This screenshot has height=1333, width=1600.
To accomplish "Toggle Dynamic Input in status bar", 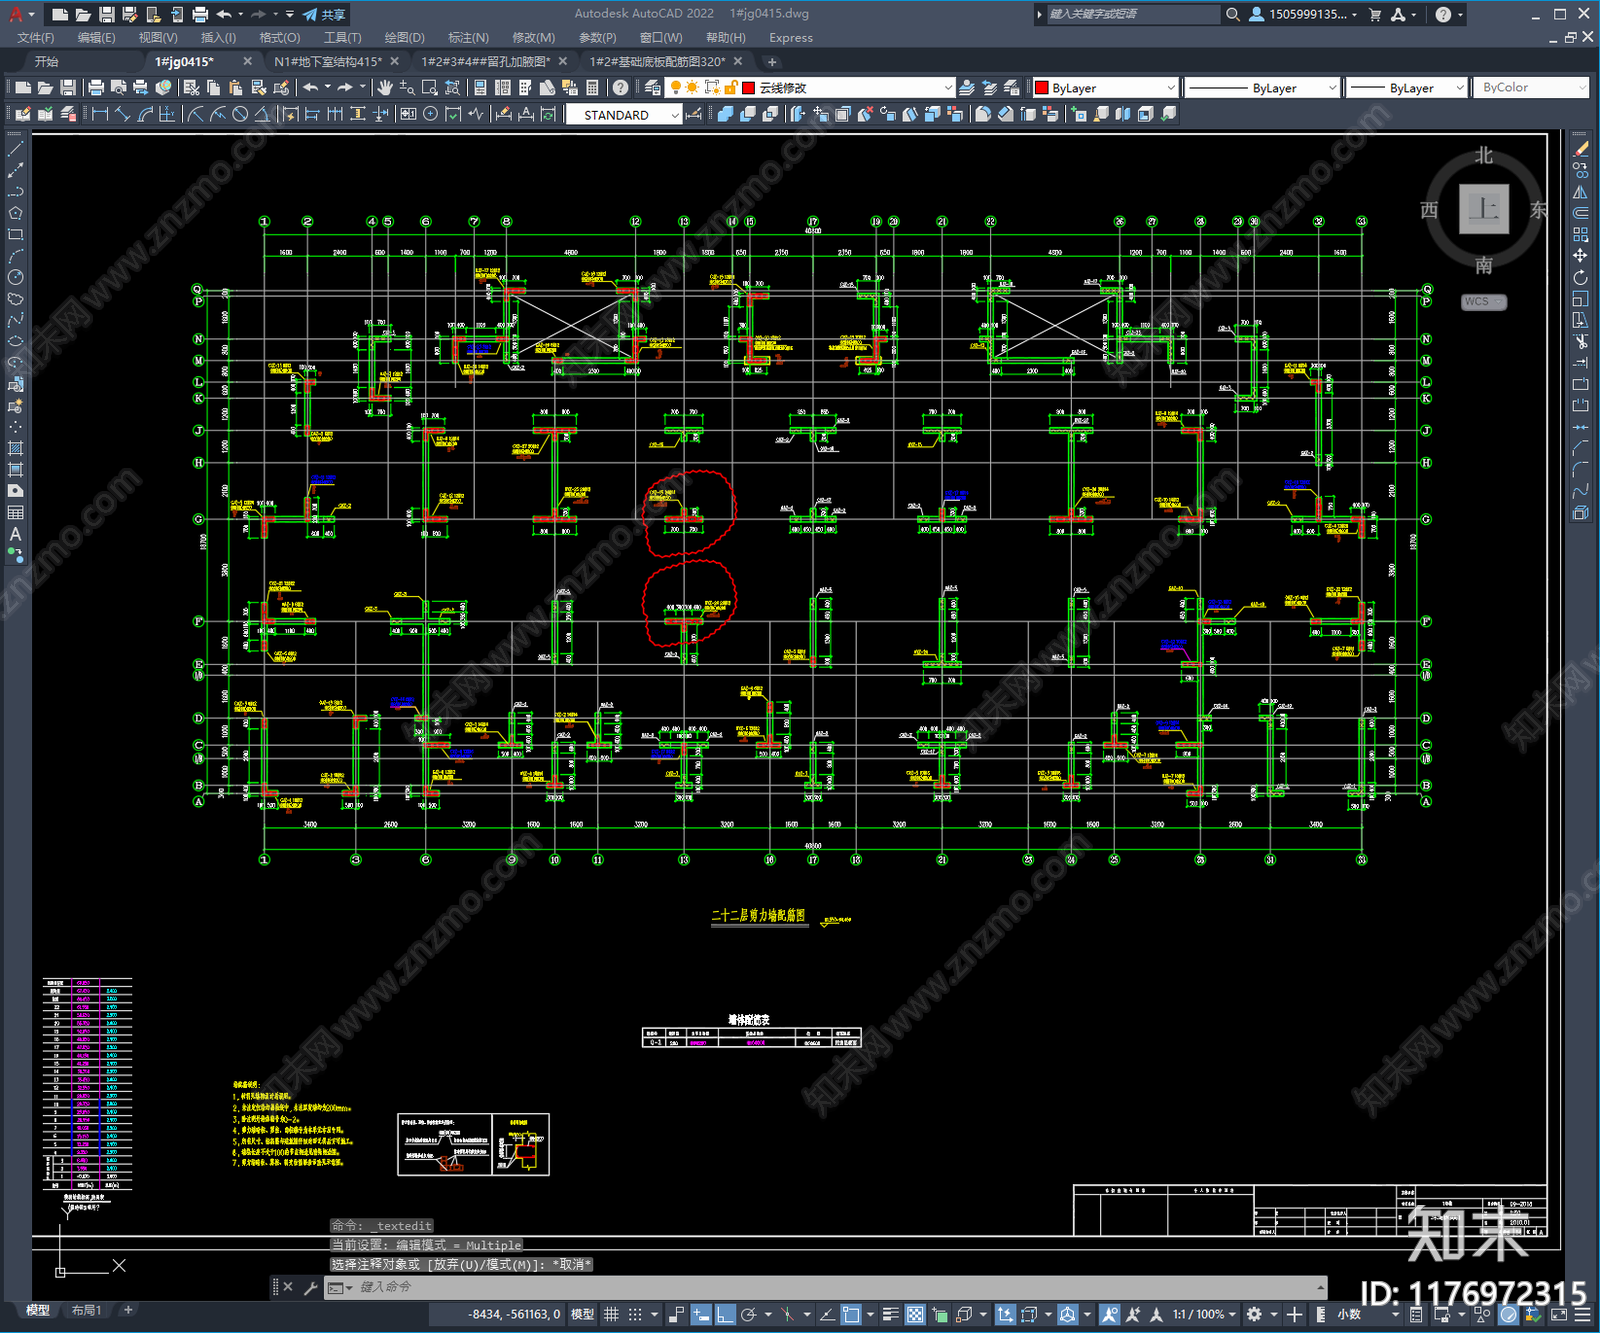I will point(701,1314).
